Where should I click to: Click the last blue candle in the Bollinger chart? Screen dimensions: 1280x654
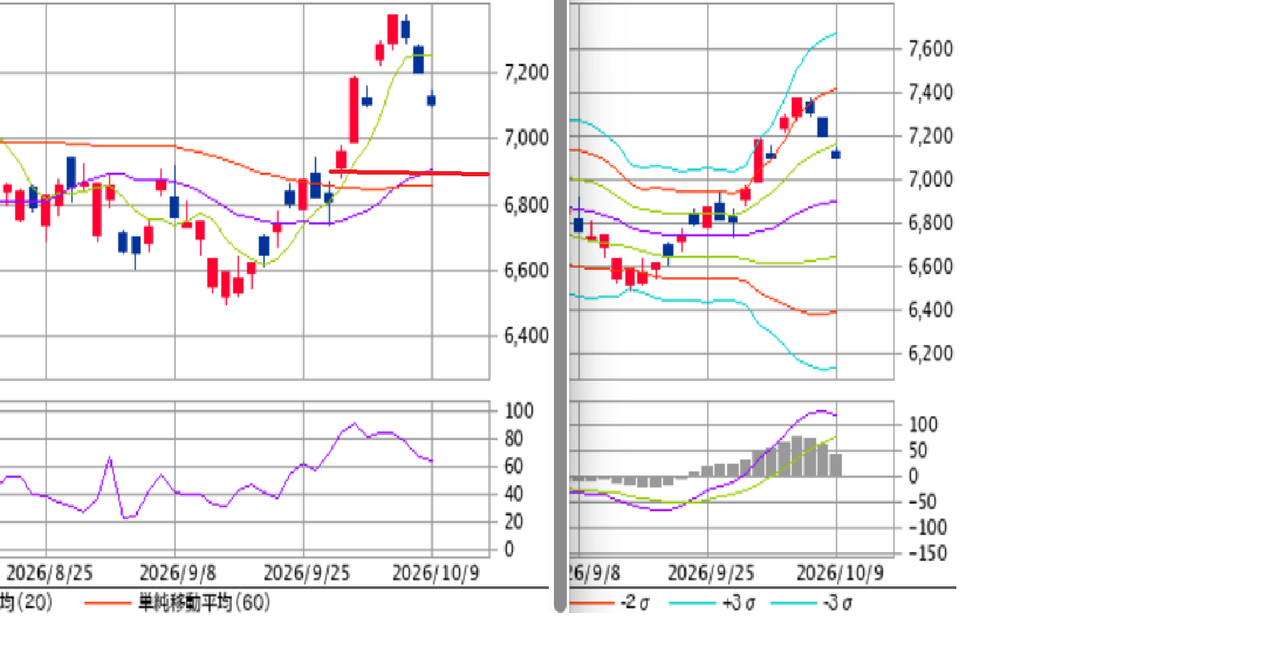tap(836, 153)
